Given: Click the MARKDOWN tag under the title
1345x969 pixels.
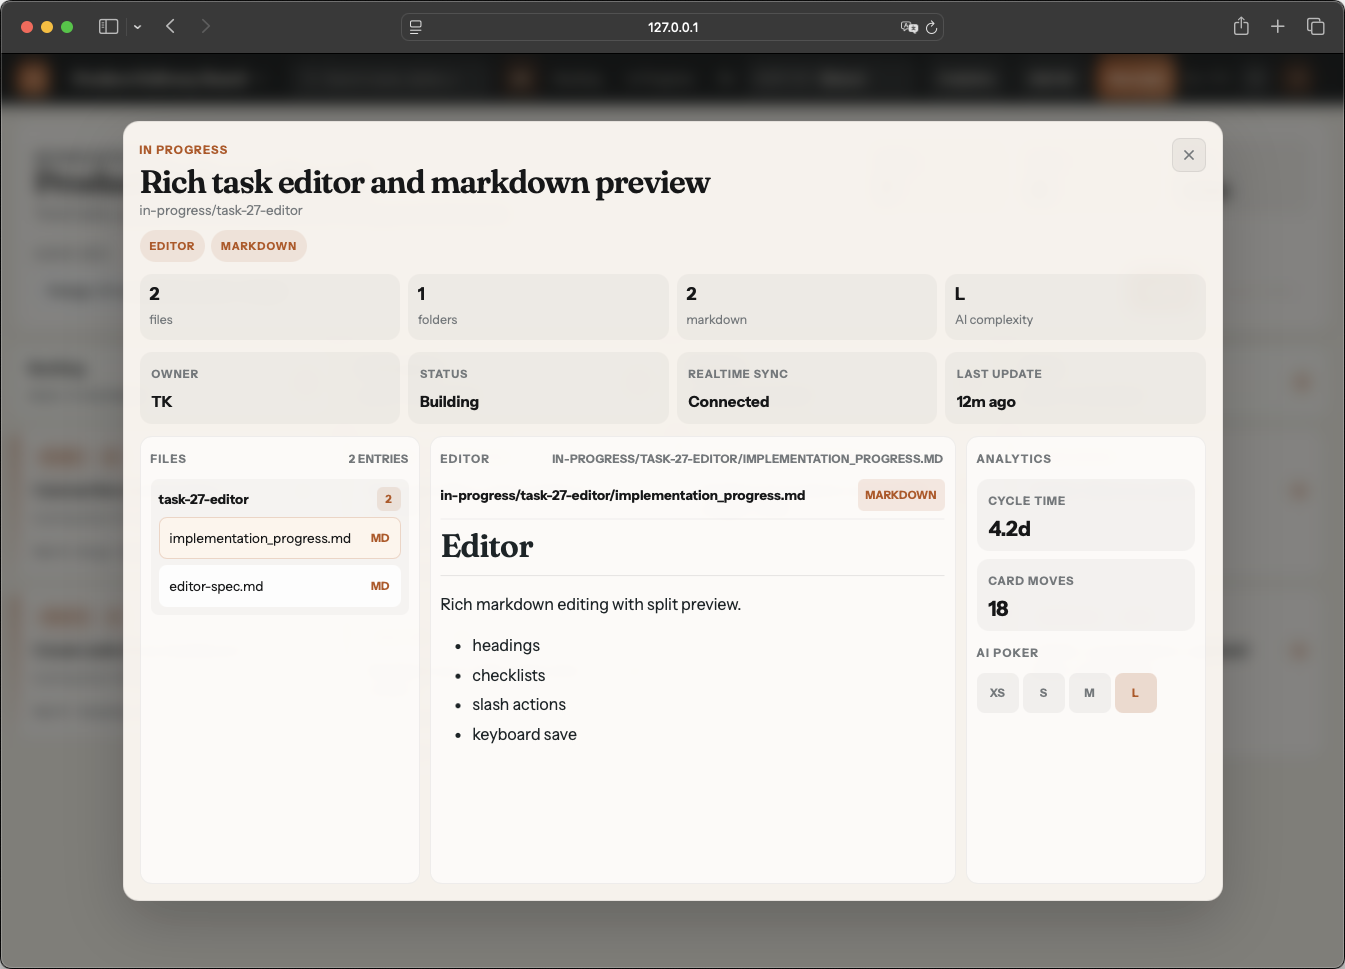Looking at the screenshot, I should click(x=258, y=246).
